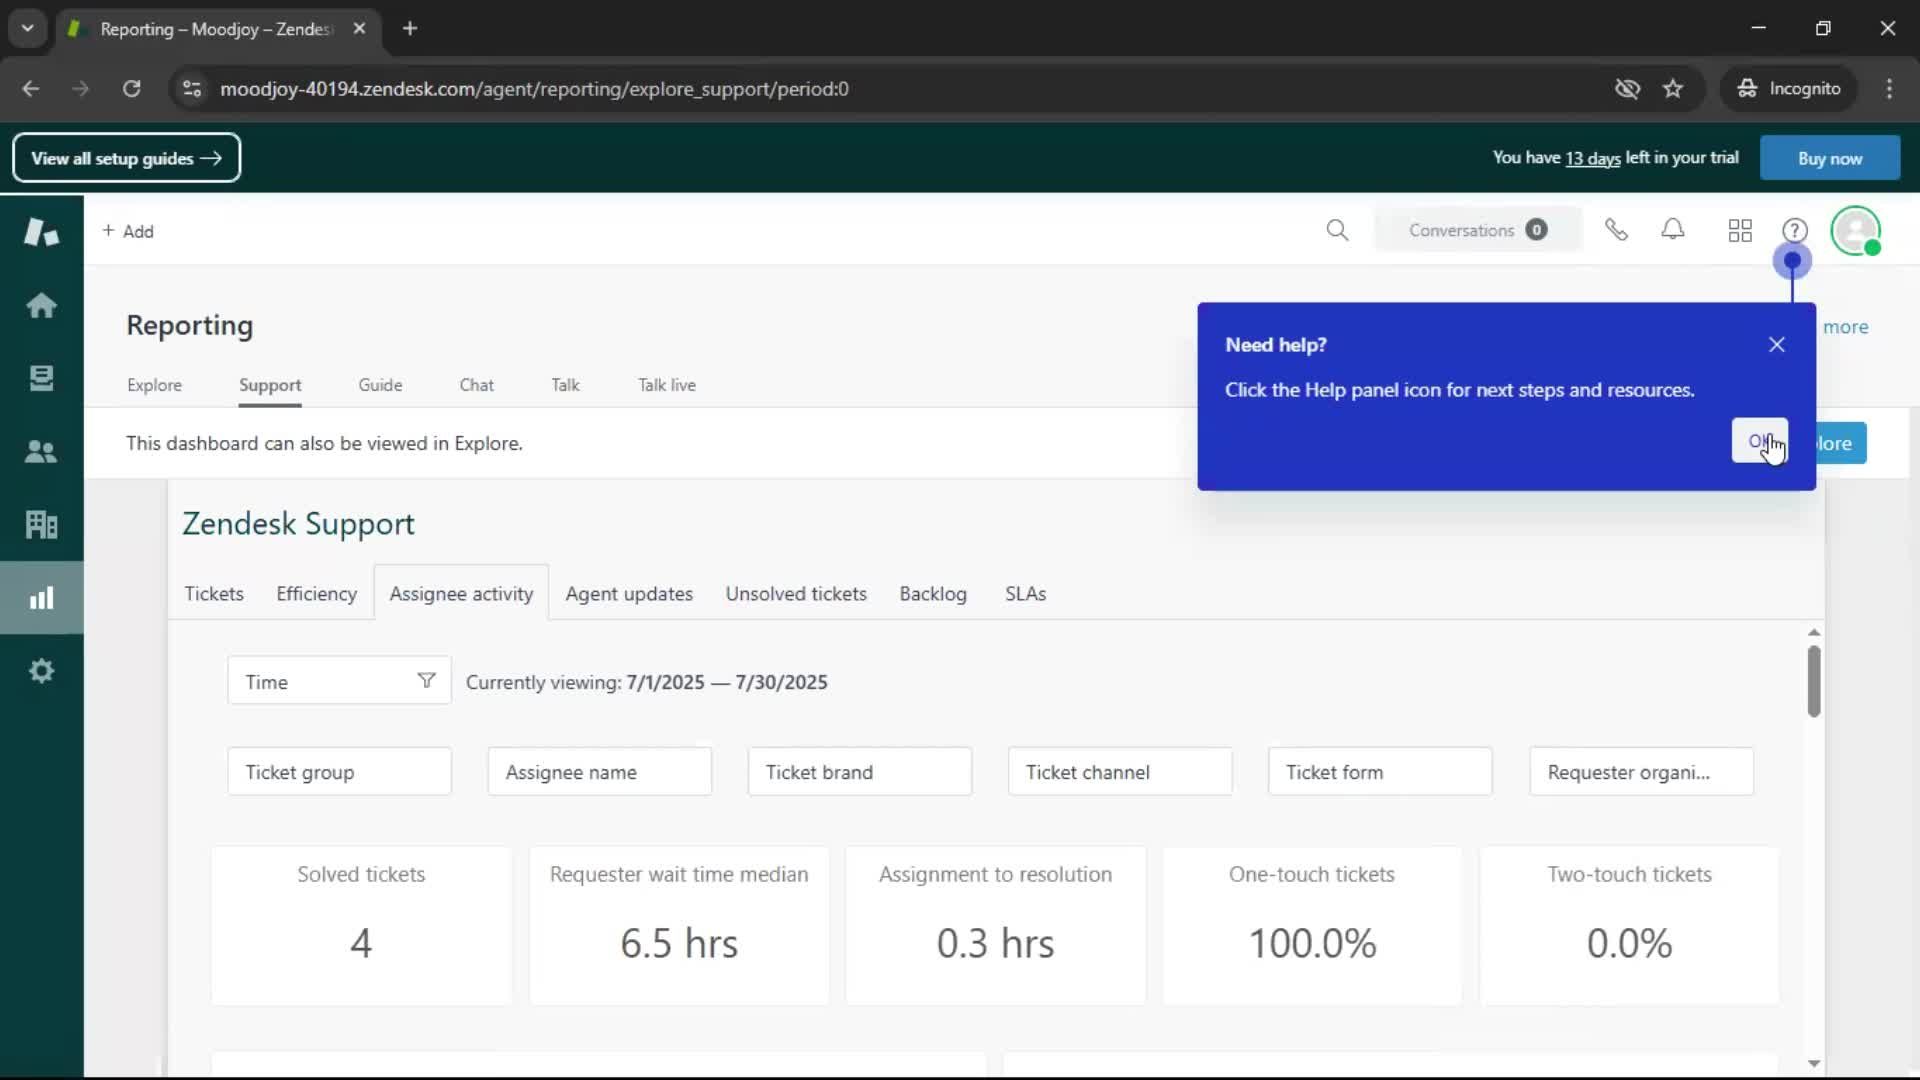Open the user profile avatar
Image resolution: width=1920 pixels, height=1080 pixels.
click(1856, 231)
